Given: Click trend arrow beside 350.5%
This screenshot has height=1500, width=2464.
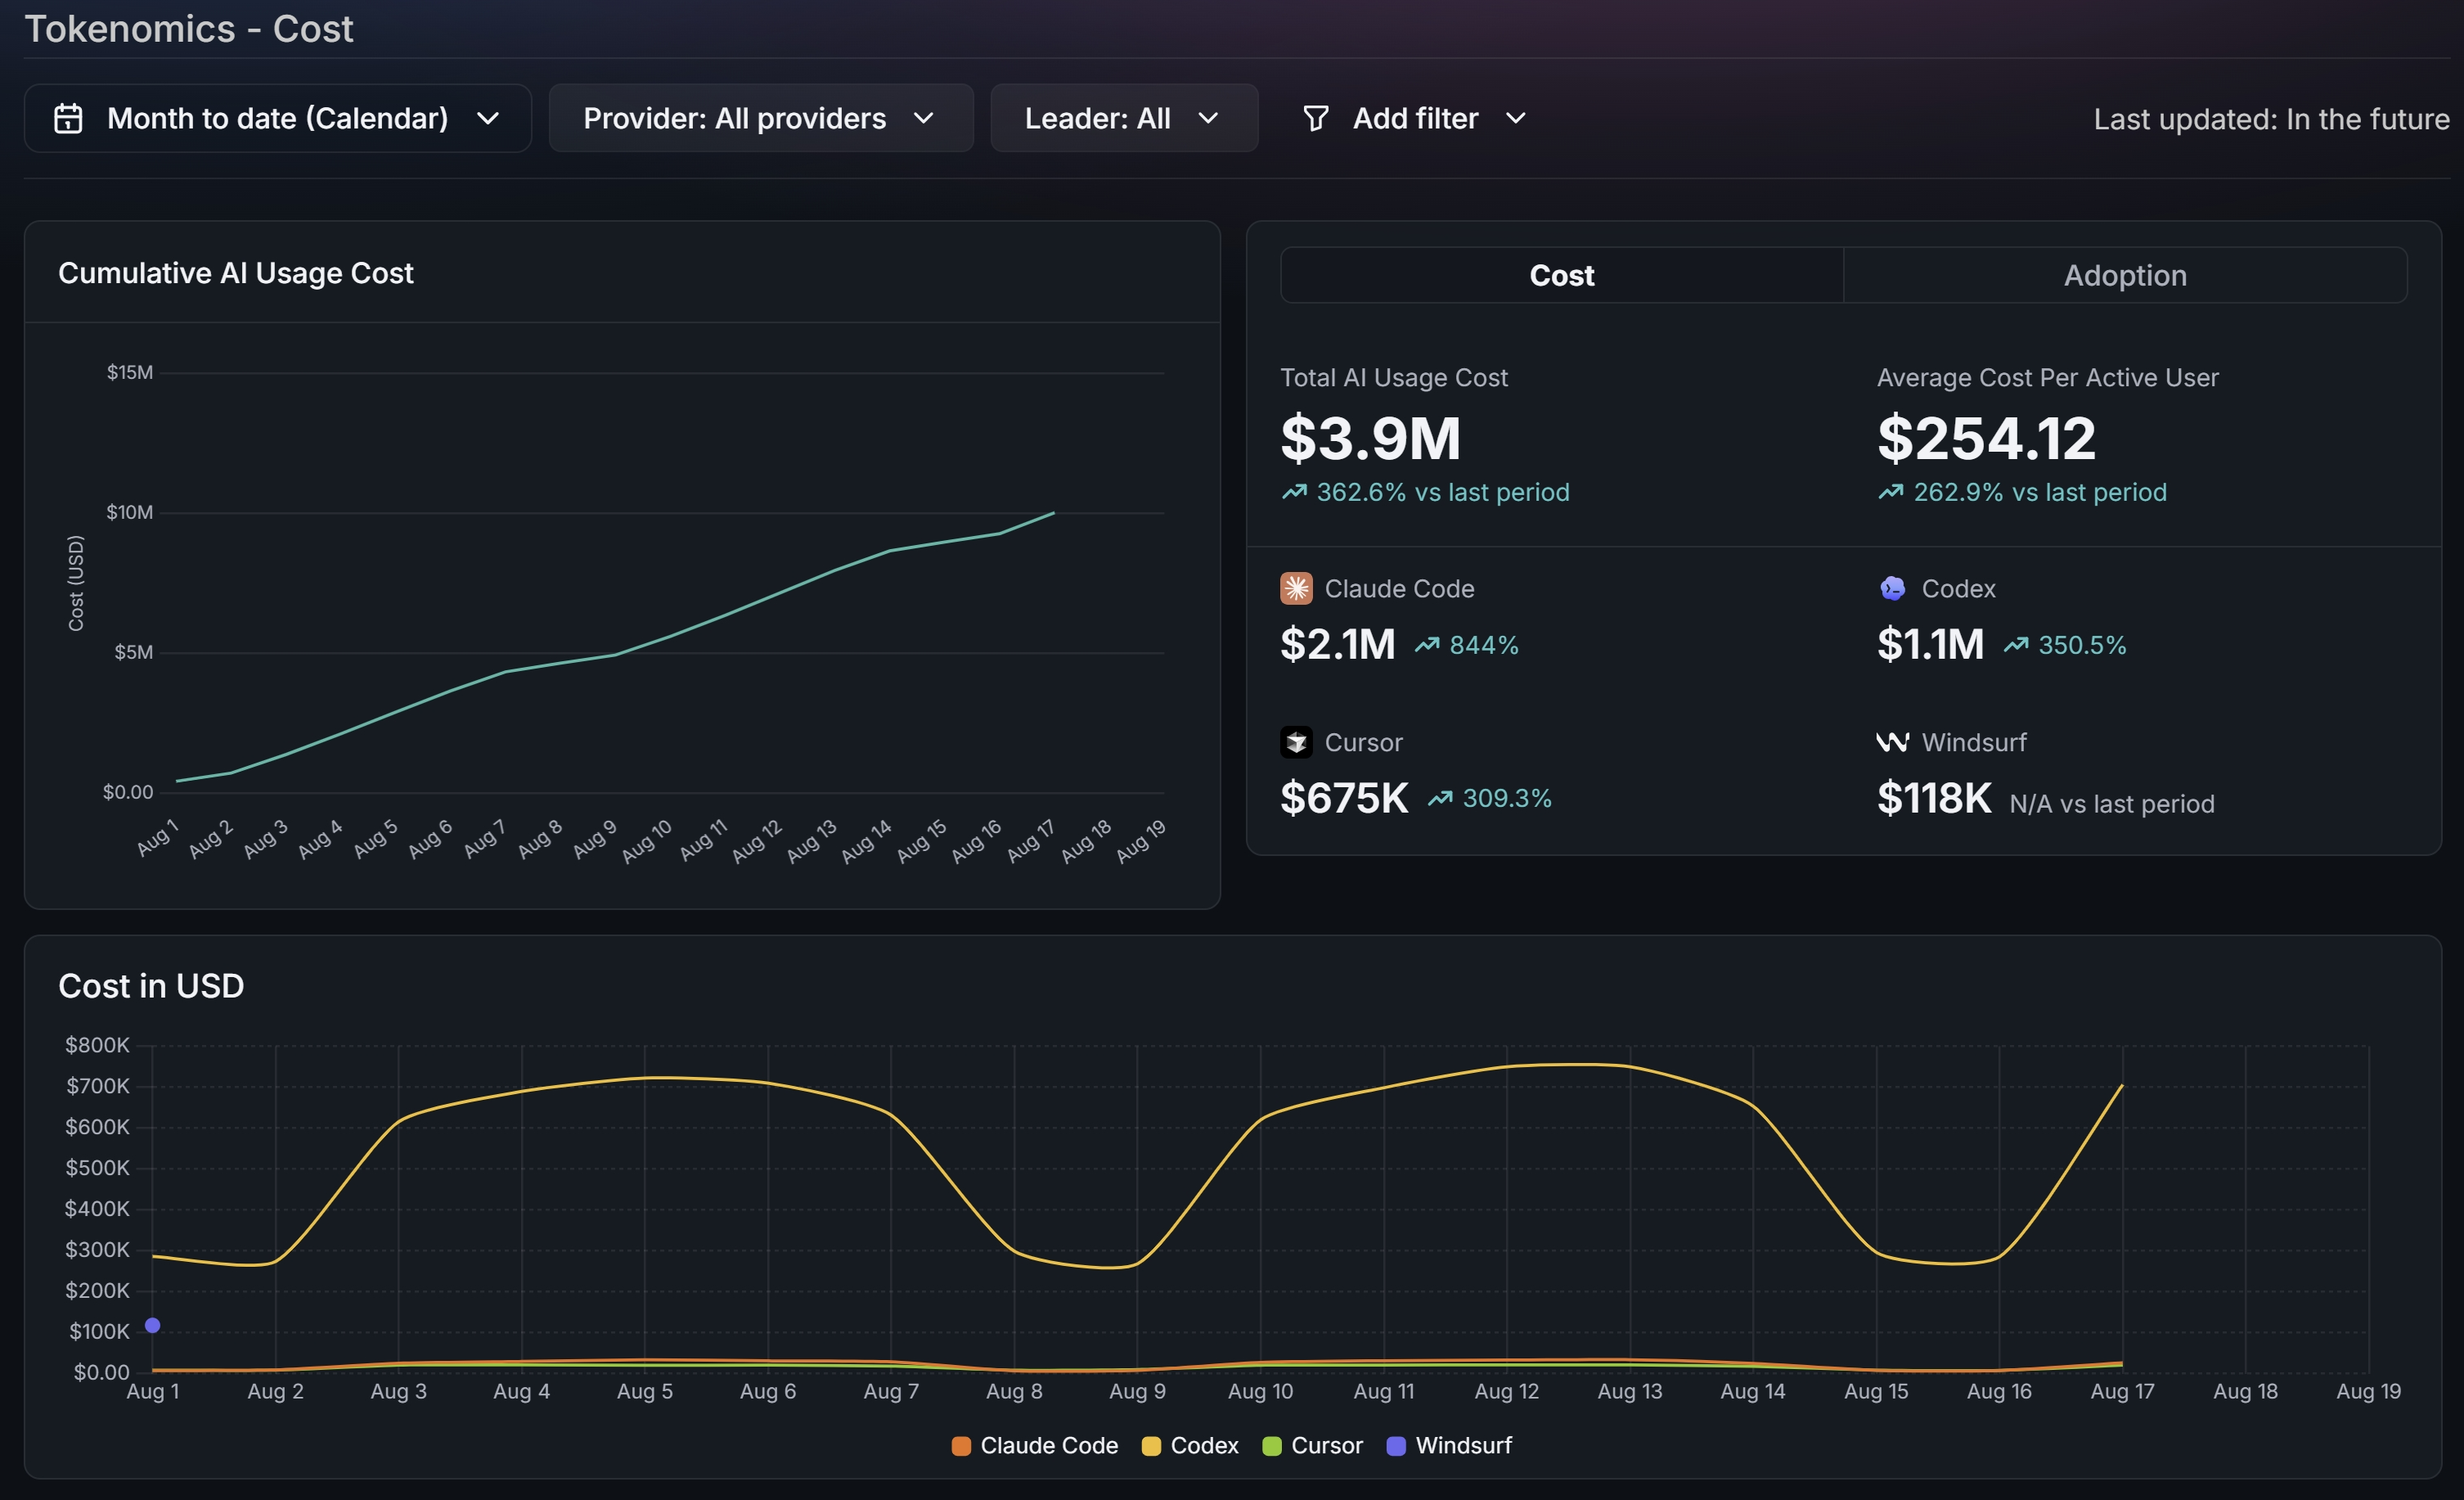Looking at the screenshot, I should [2016, 645].
